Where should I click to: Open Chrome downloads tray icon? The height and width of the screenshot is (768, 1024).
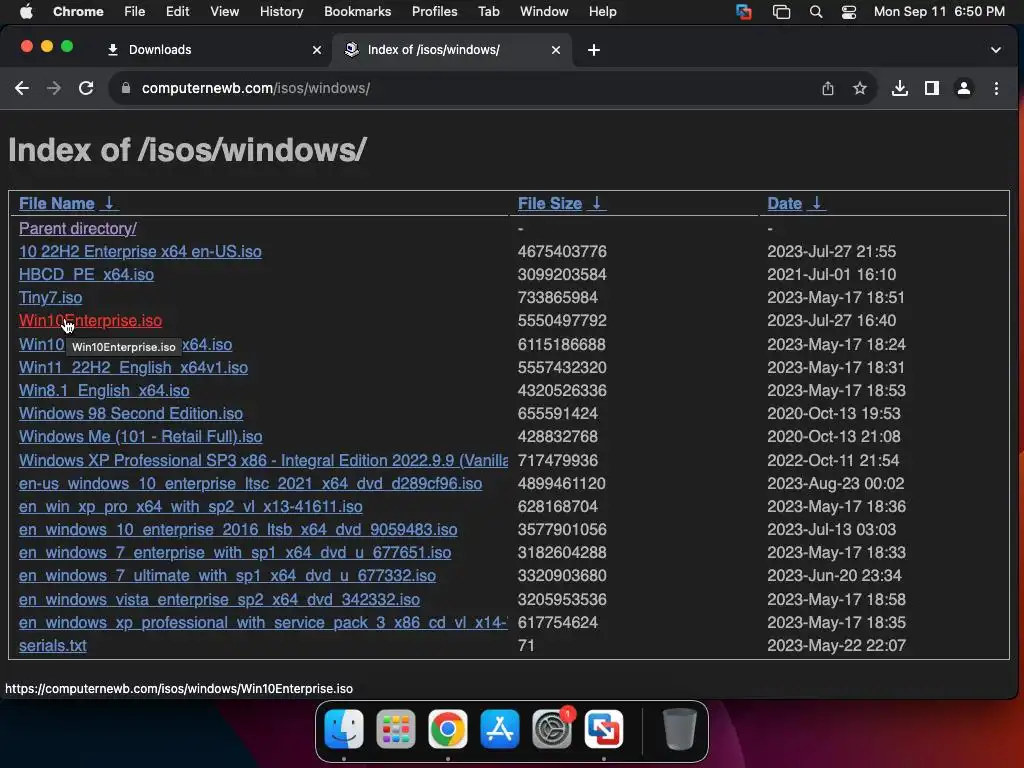899,88
